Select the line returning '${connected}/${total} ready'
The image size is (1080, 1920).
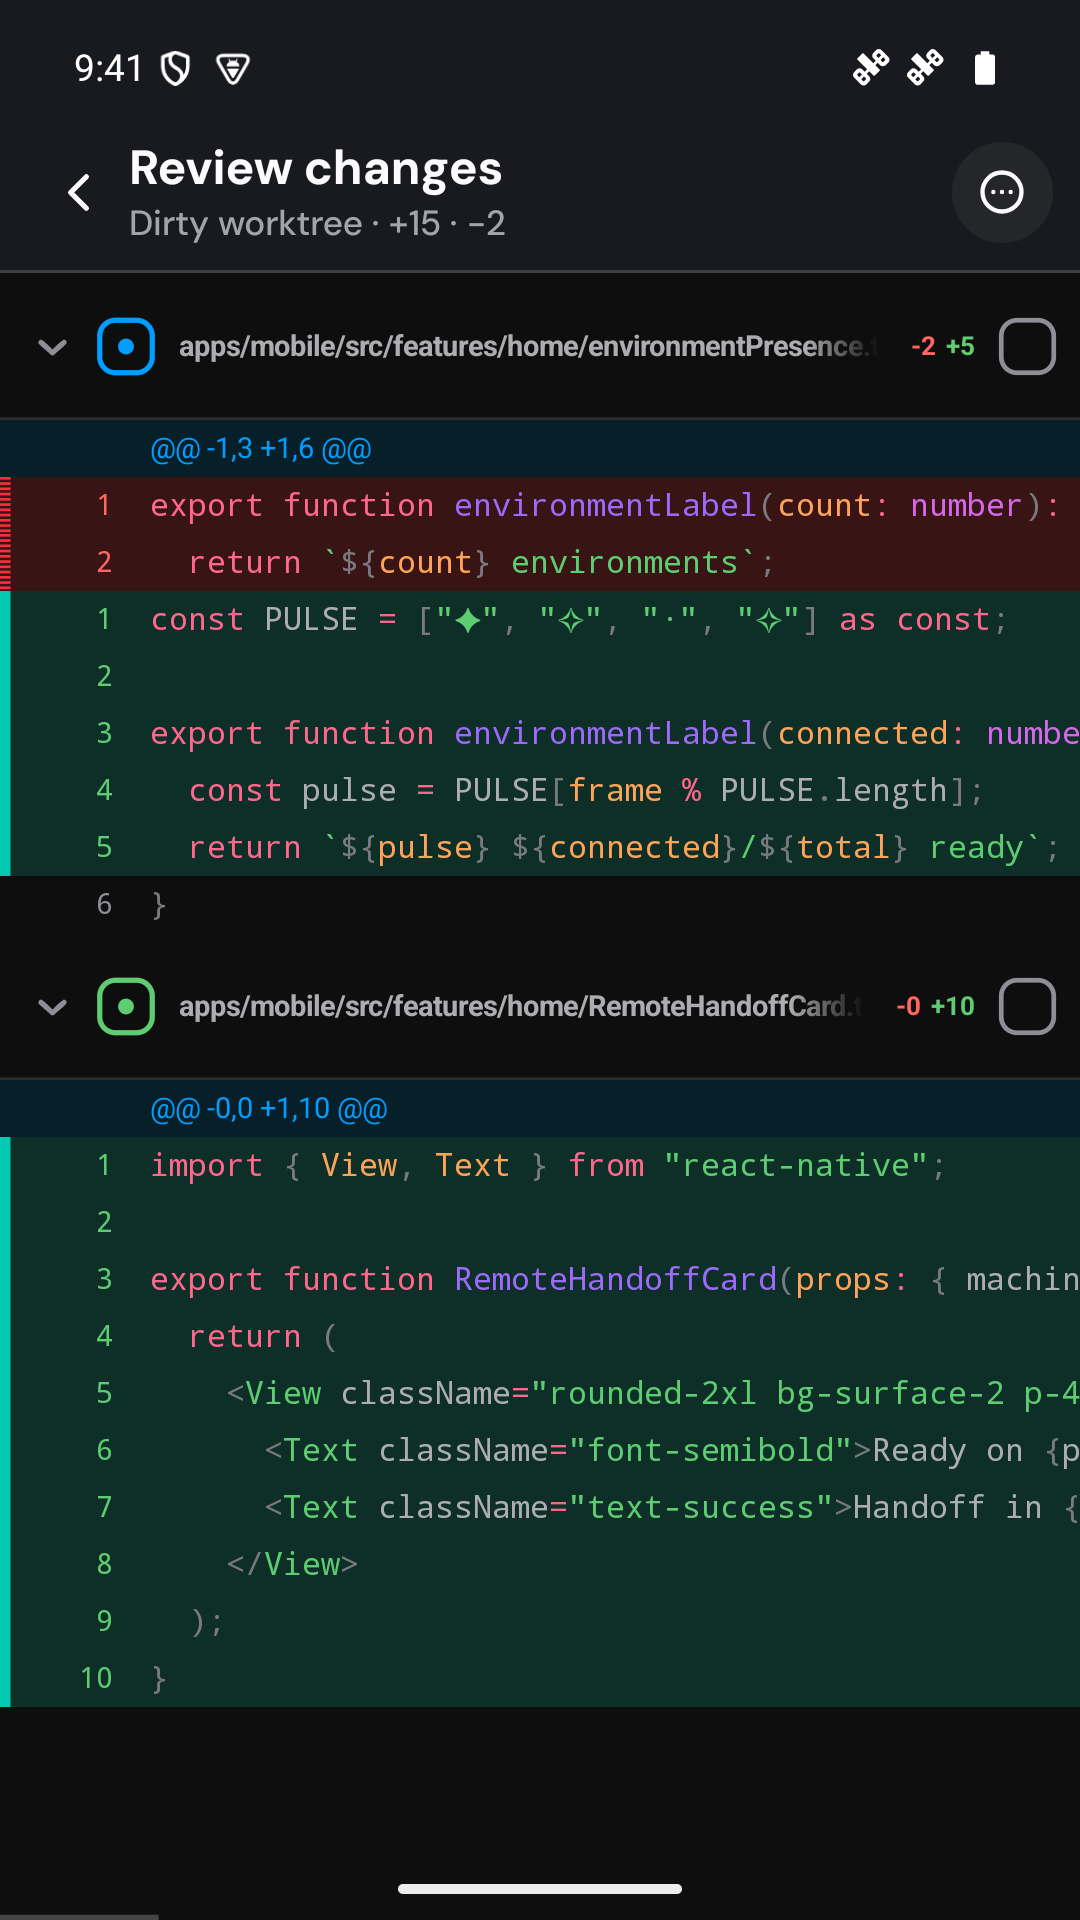pyautogui.click(x=540, y=847)
